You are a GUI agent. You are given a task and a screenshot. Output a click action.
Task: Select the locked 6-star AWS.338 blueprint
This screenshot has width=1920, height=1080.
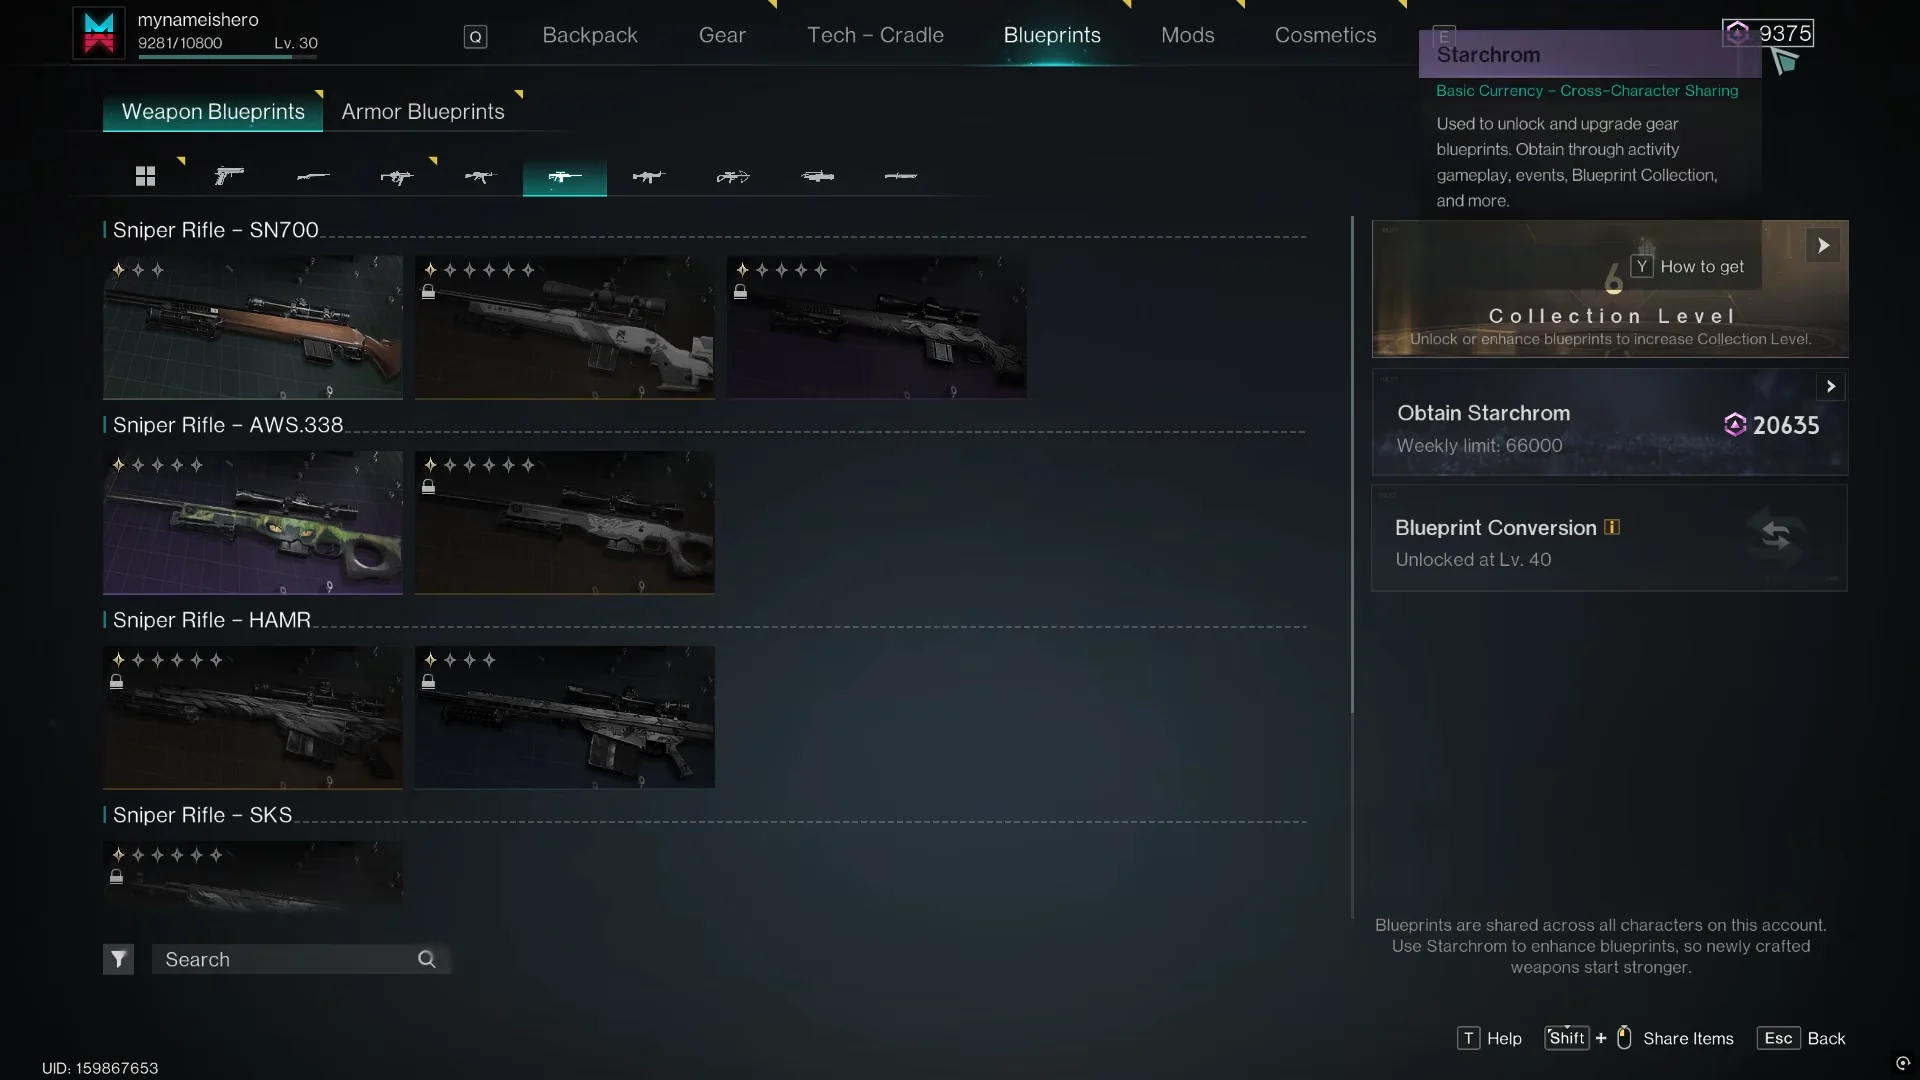[x=565, y=522]
